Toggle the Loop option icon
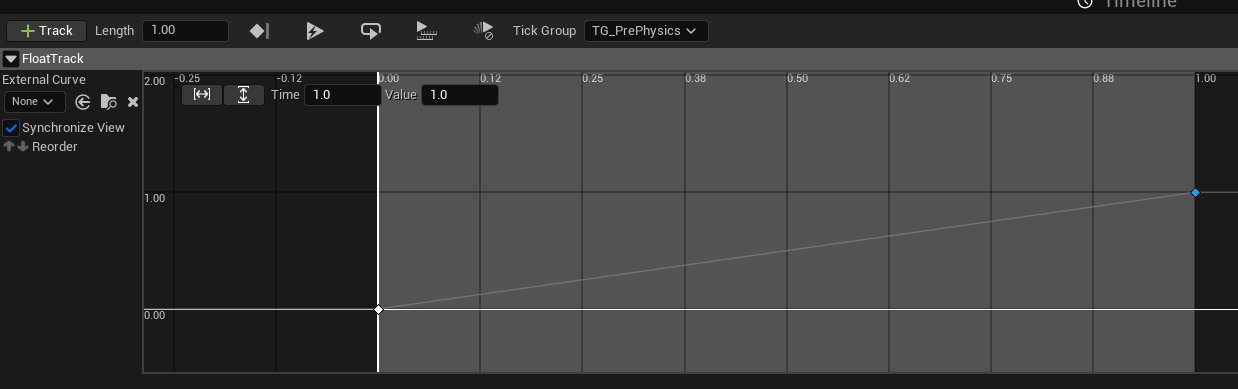The height and width of the screenshot is (389, 1238). (x=370, y=31)
